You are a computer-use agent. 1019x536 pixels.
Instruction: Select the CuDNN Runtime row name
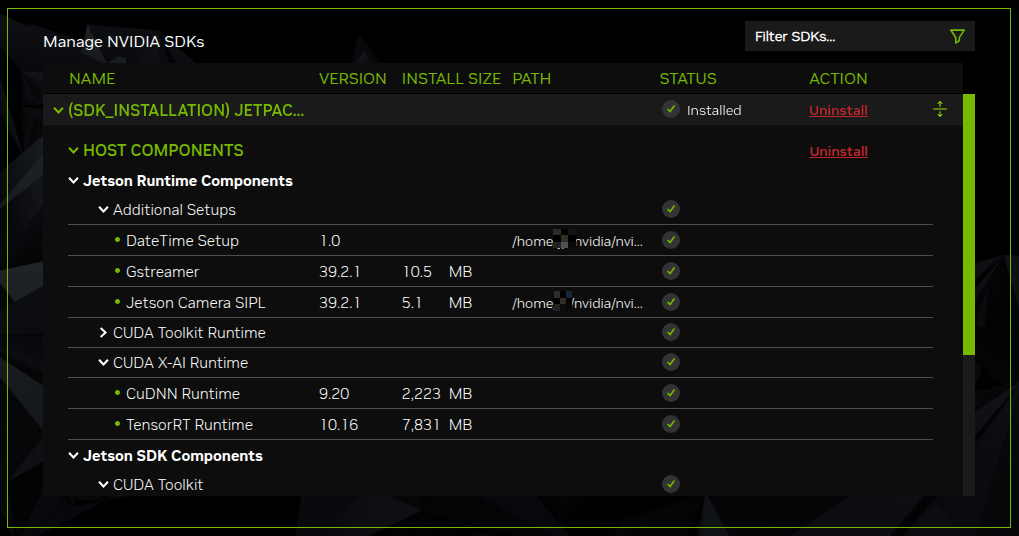pyautogui.click(x=183, y=394)
